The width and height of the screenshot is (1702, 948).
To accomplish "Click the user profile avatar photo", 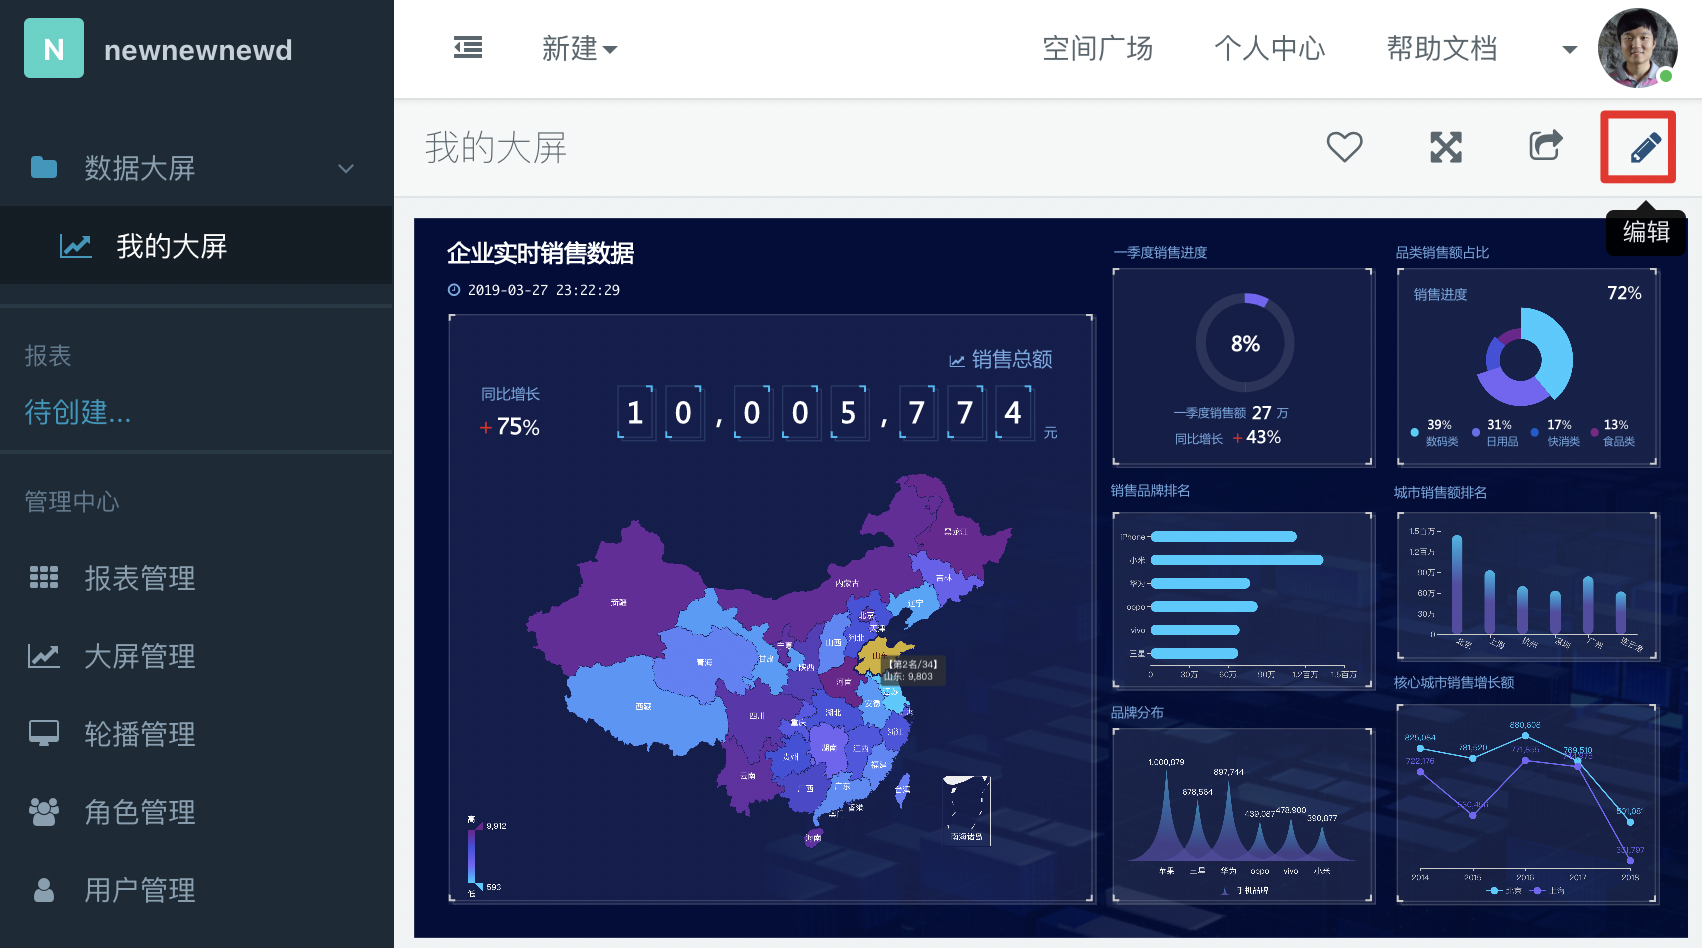I will point(1637,48).
